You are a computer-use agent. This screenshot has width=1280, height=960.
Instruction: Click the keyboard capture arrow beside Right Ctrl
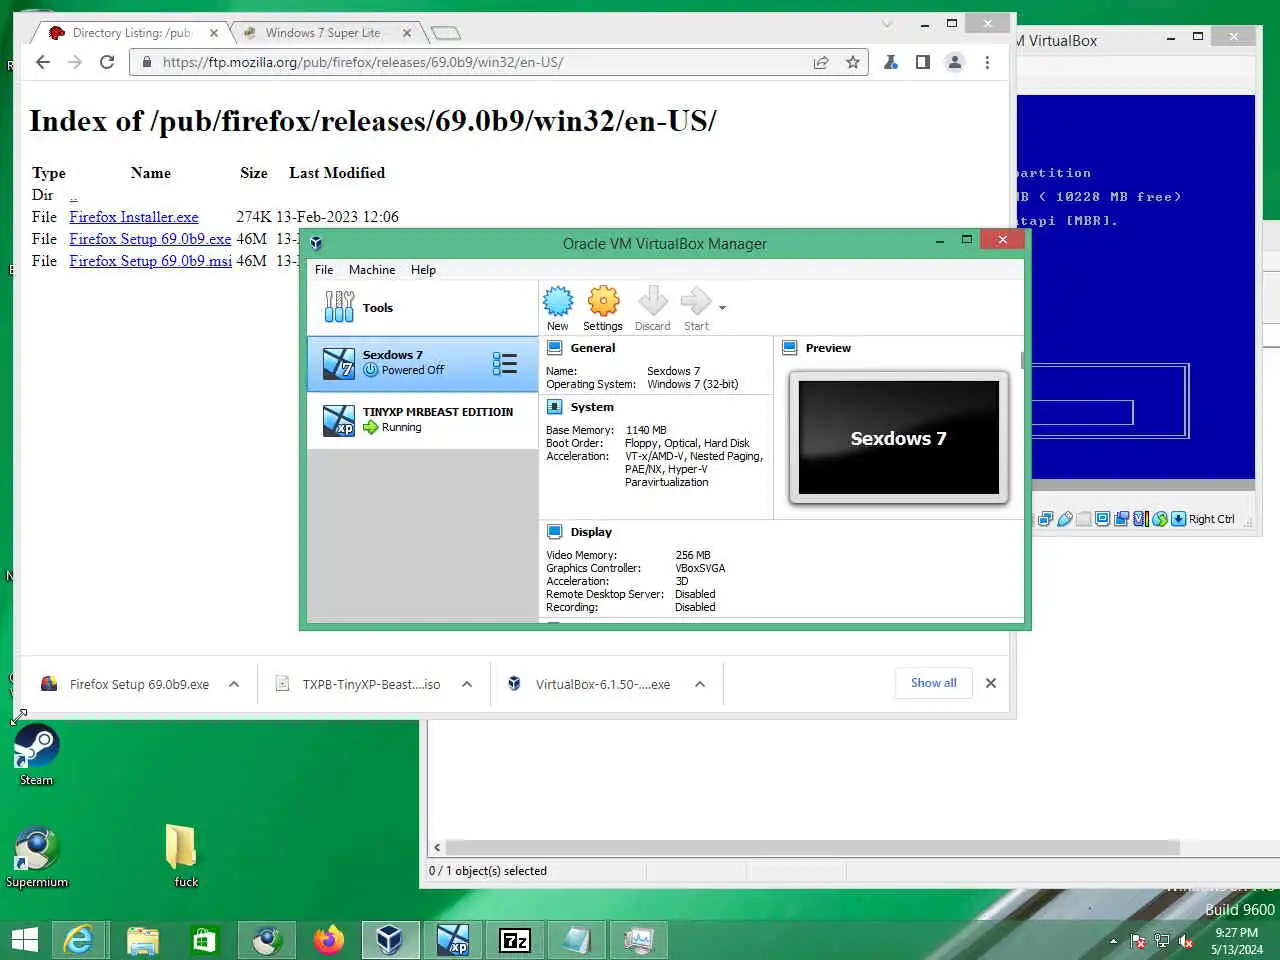[x=1179, y=519]
